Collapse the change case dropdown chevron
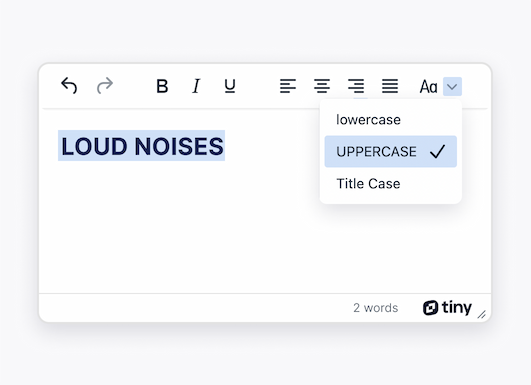This screenshot has height=385, width=531. tap(452, 86)
